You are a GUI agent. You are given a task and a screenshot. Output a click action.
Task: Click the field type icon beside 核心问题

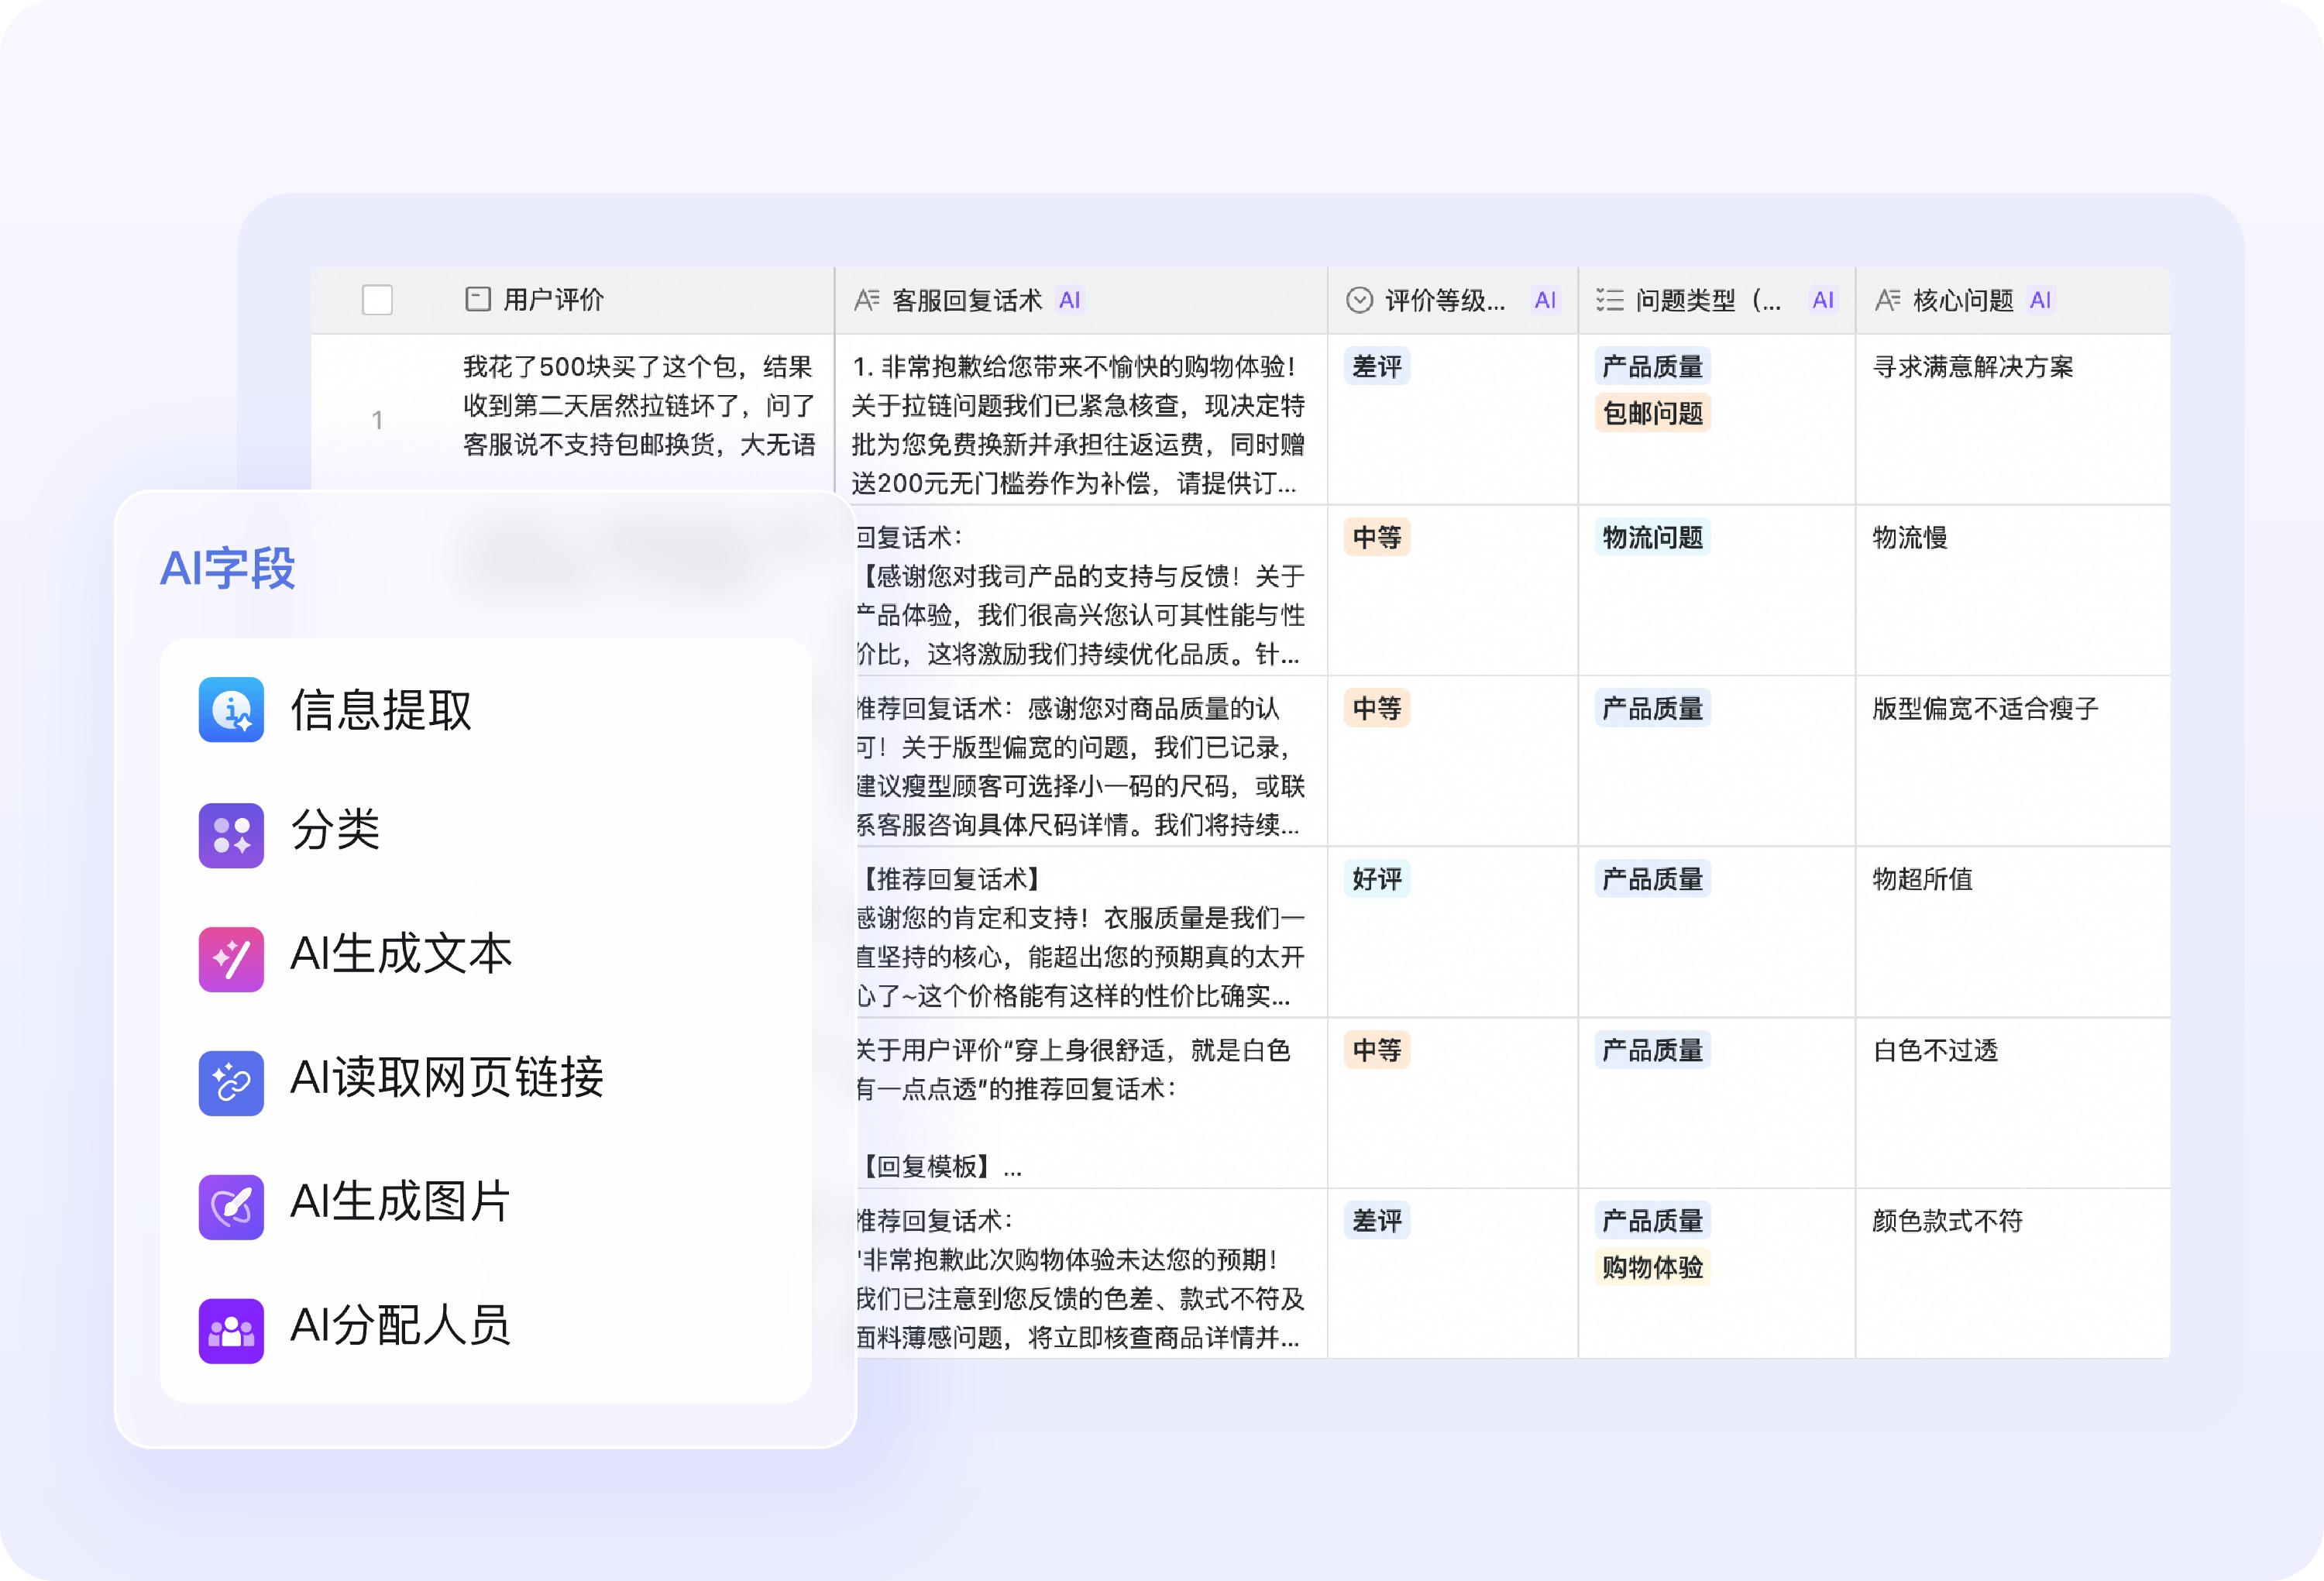coord(1888,298)
